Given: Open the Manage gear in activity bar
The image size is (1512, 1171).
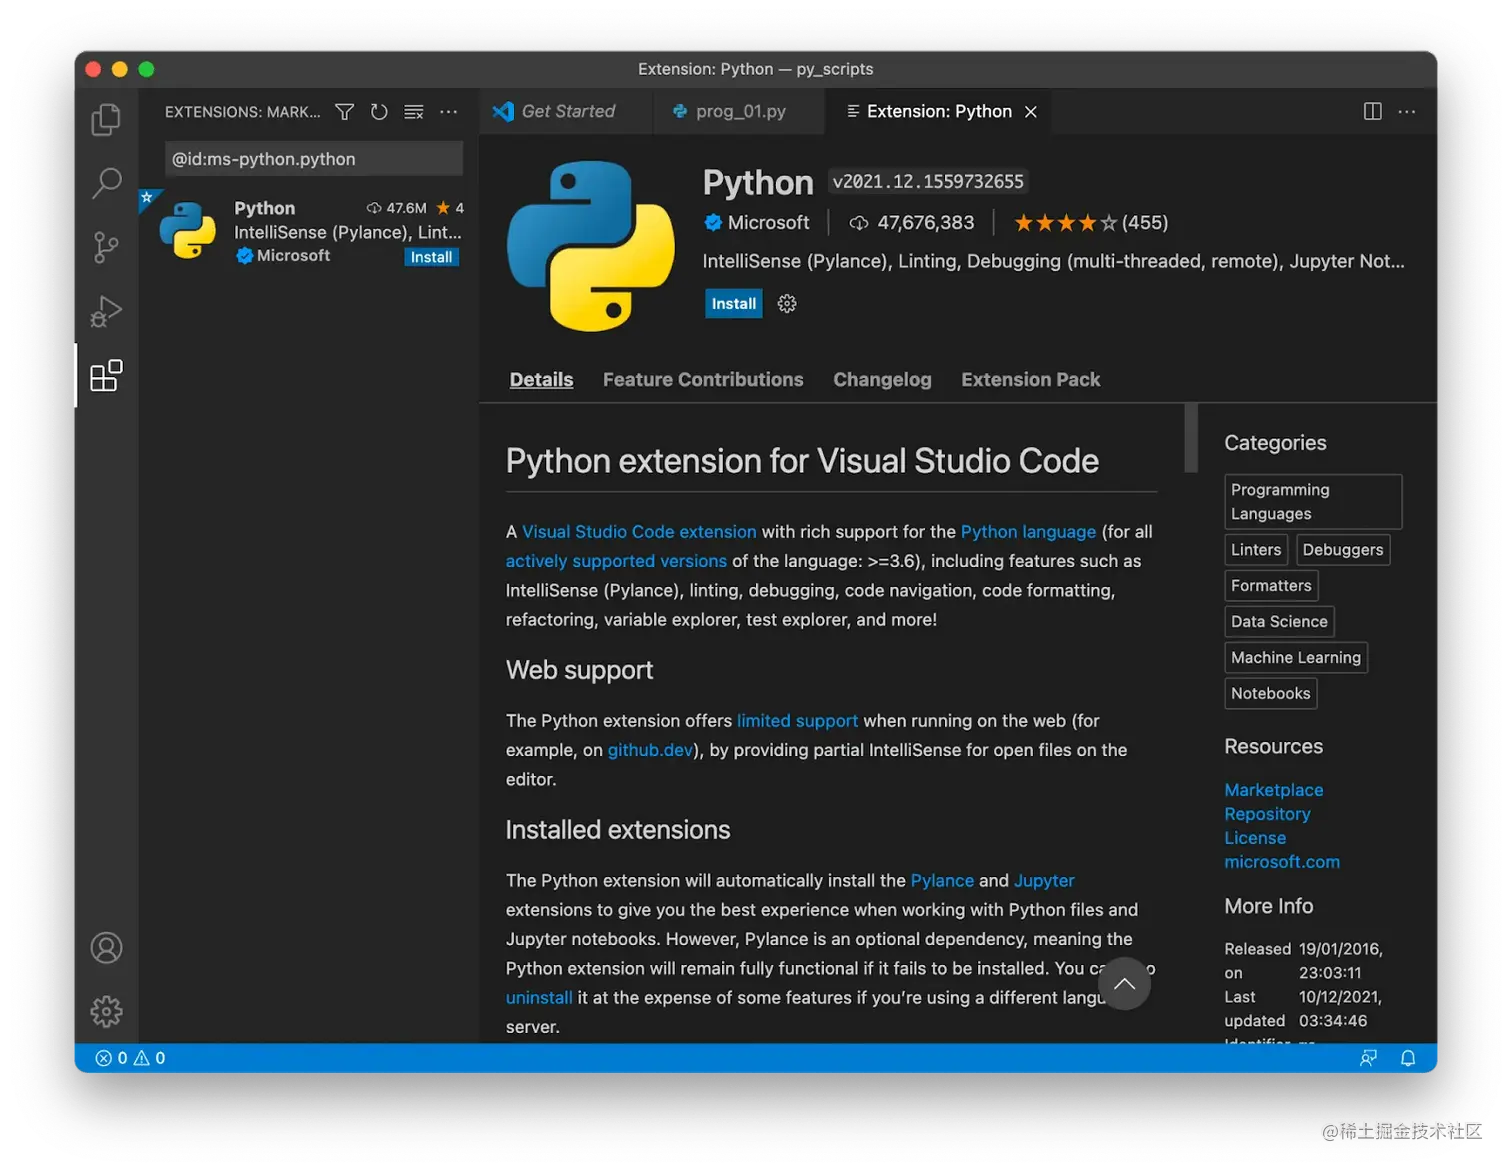Looking at the screenshot, I should tap(106, 1011).
